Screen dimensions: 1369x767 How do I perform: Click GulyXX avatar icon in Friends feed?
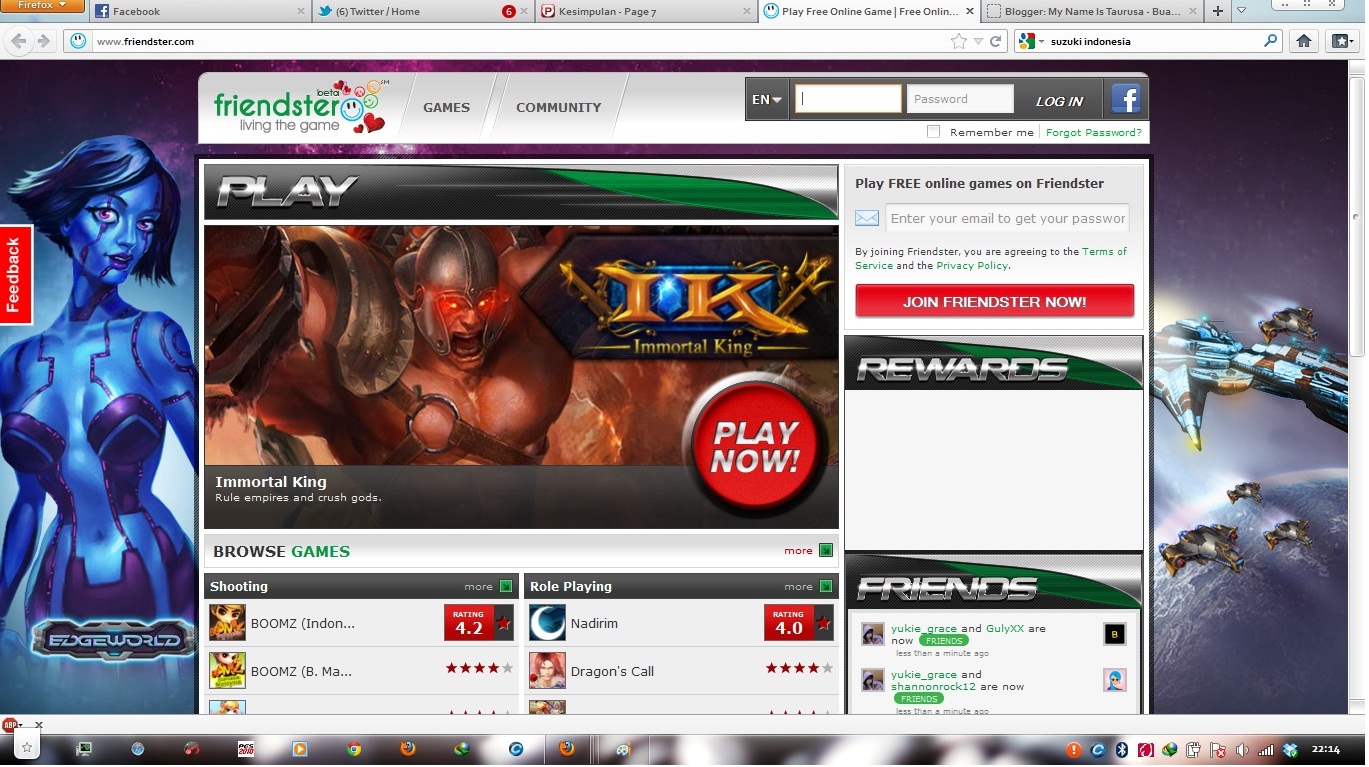(1115, 634)
